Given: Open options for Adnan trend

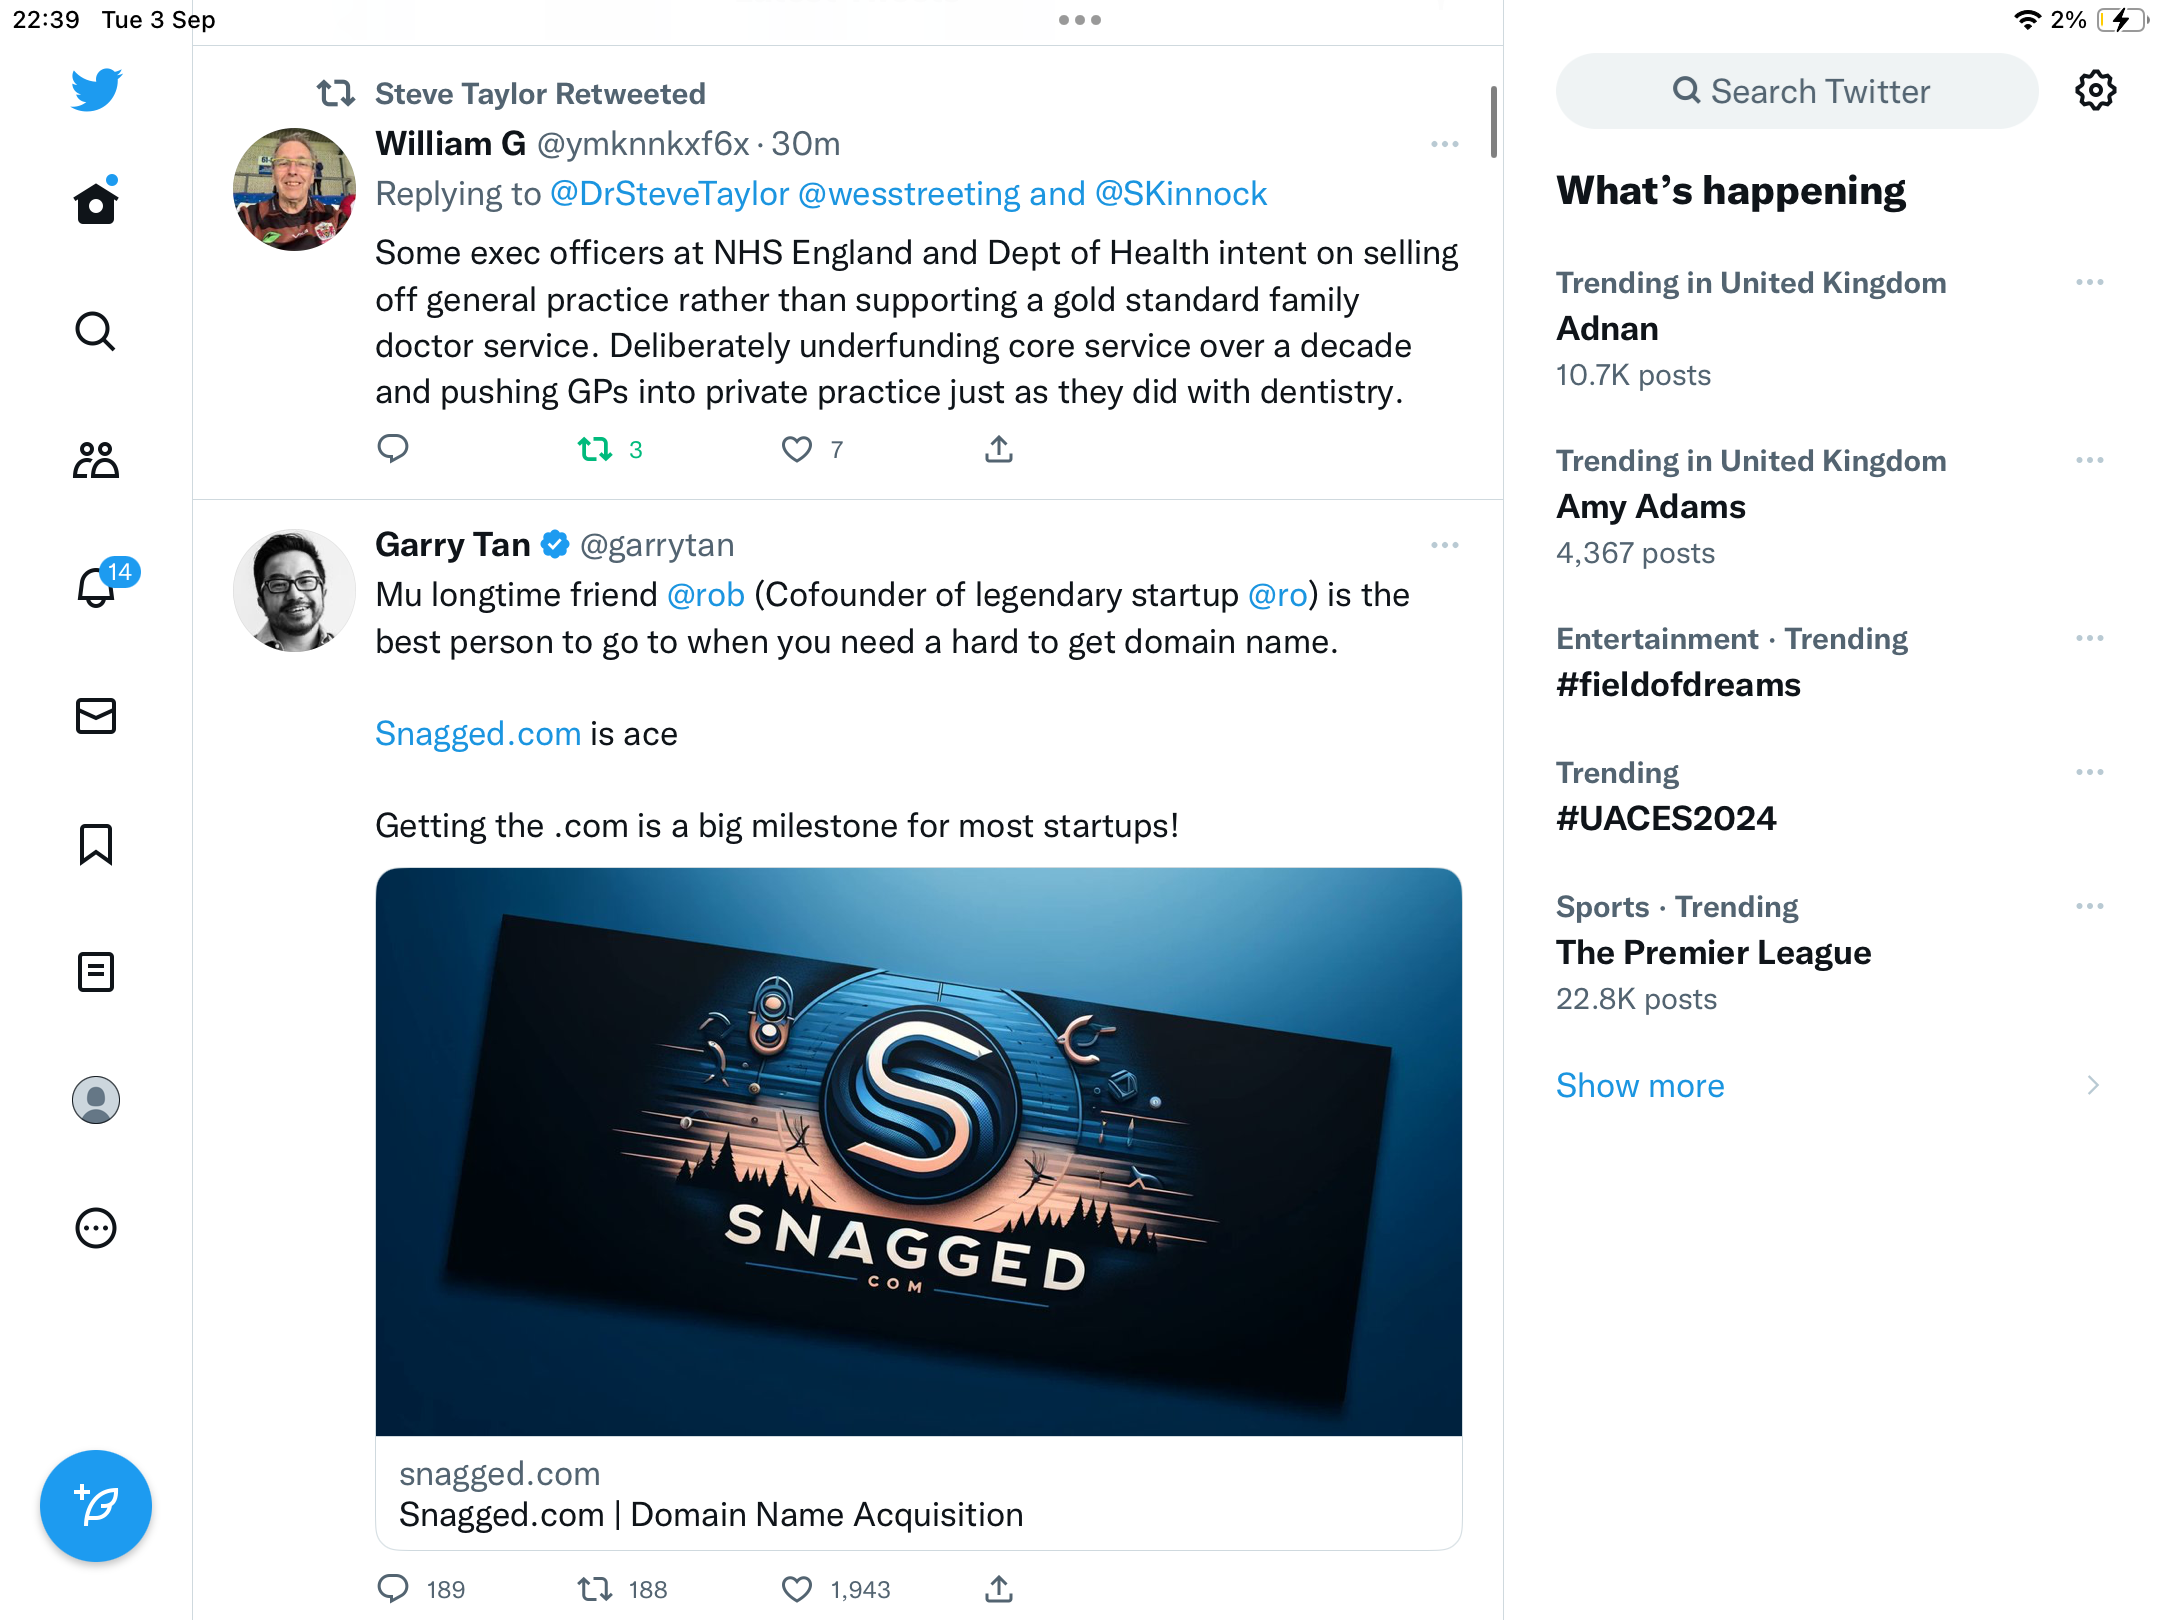Looking at the screenshot, I should pyautogui.click(x=2090, y=283).
